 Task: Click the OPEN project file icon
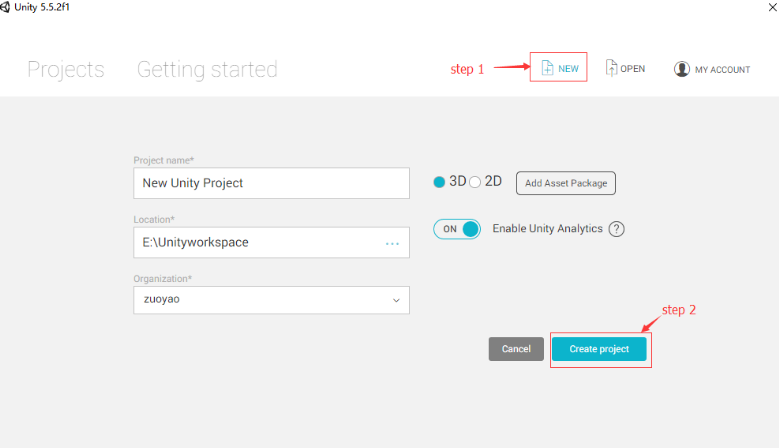[x=611, y=68]
